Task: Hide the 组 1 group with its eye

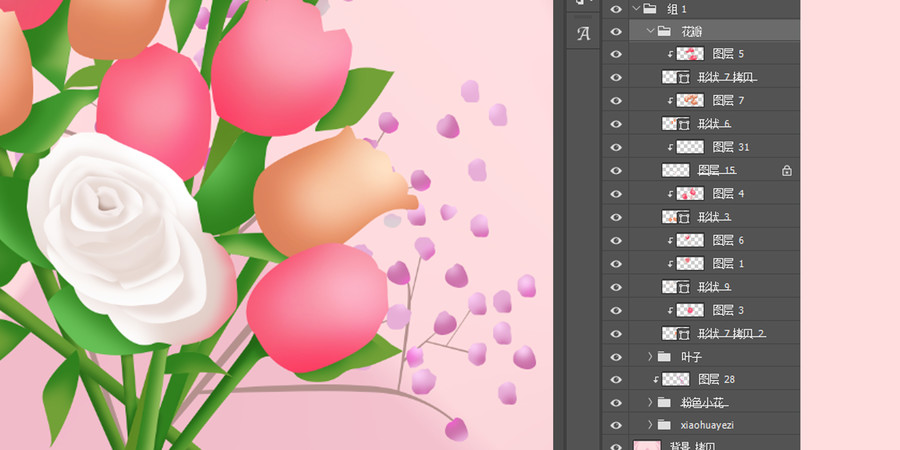Action: (616, 9)
